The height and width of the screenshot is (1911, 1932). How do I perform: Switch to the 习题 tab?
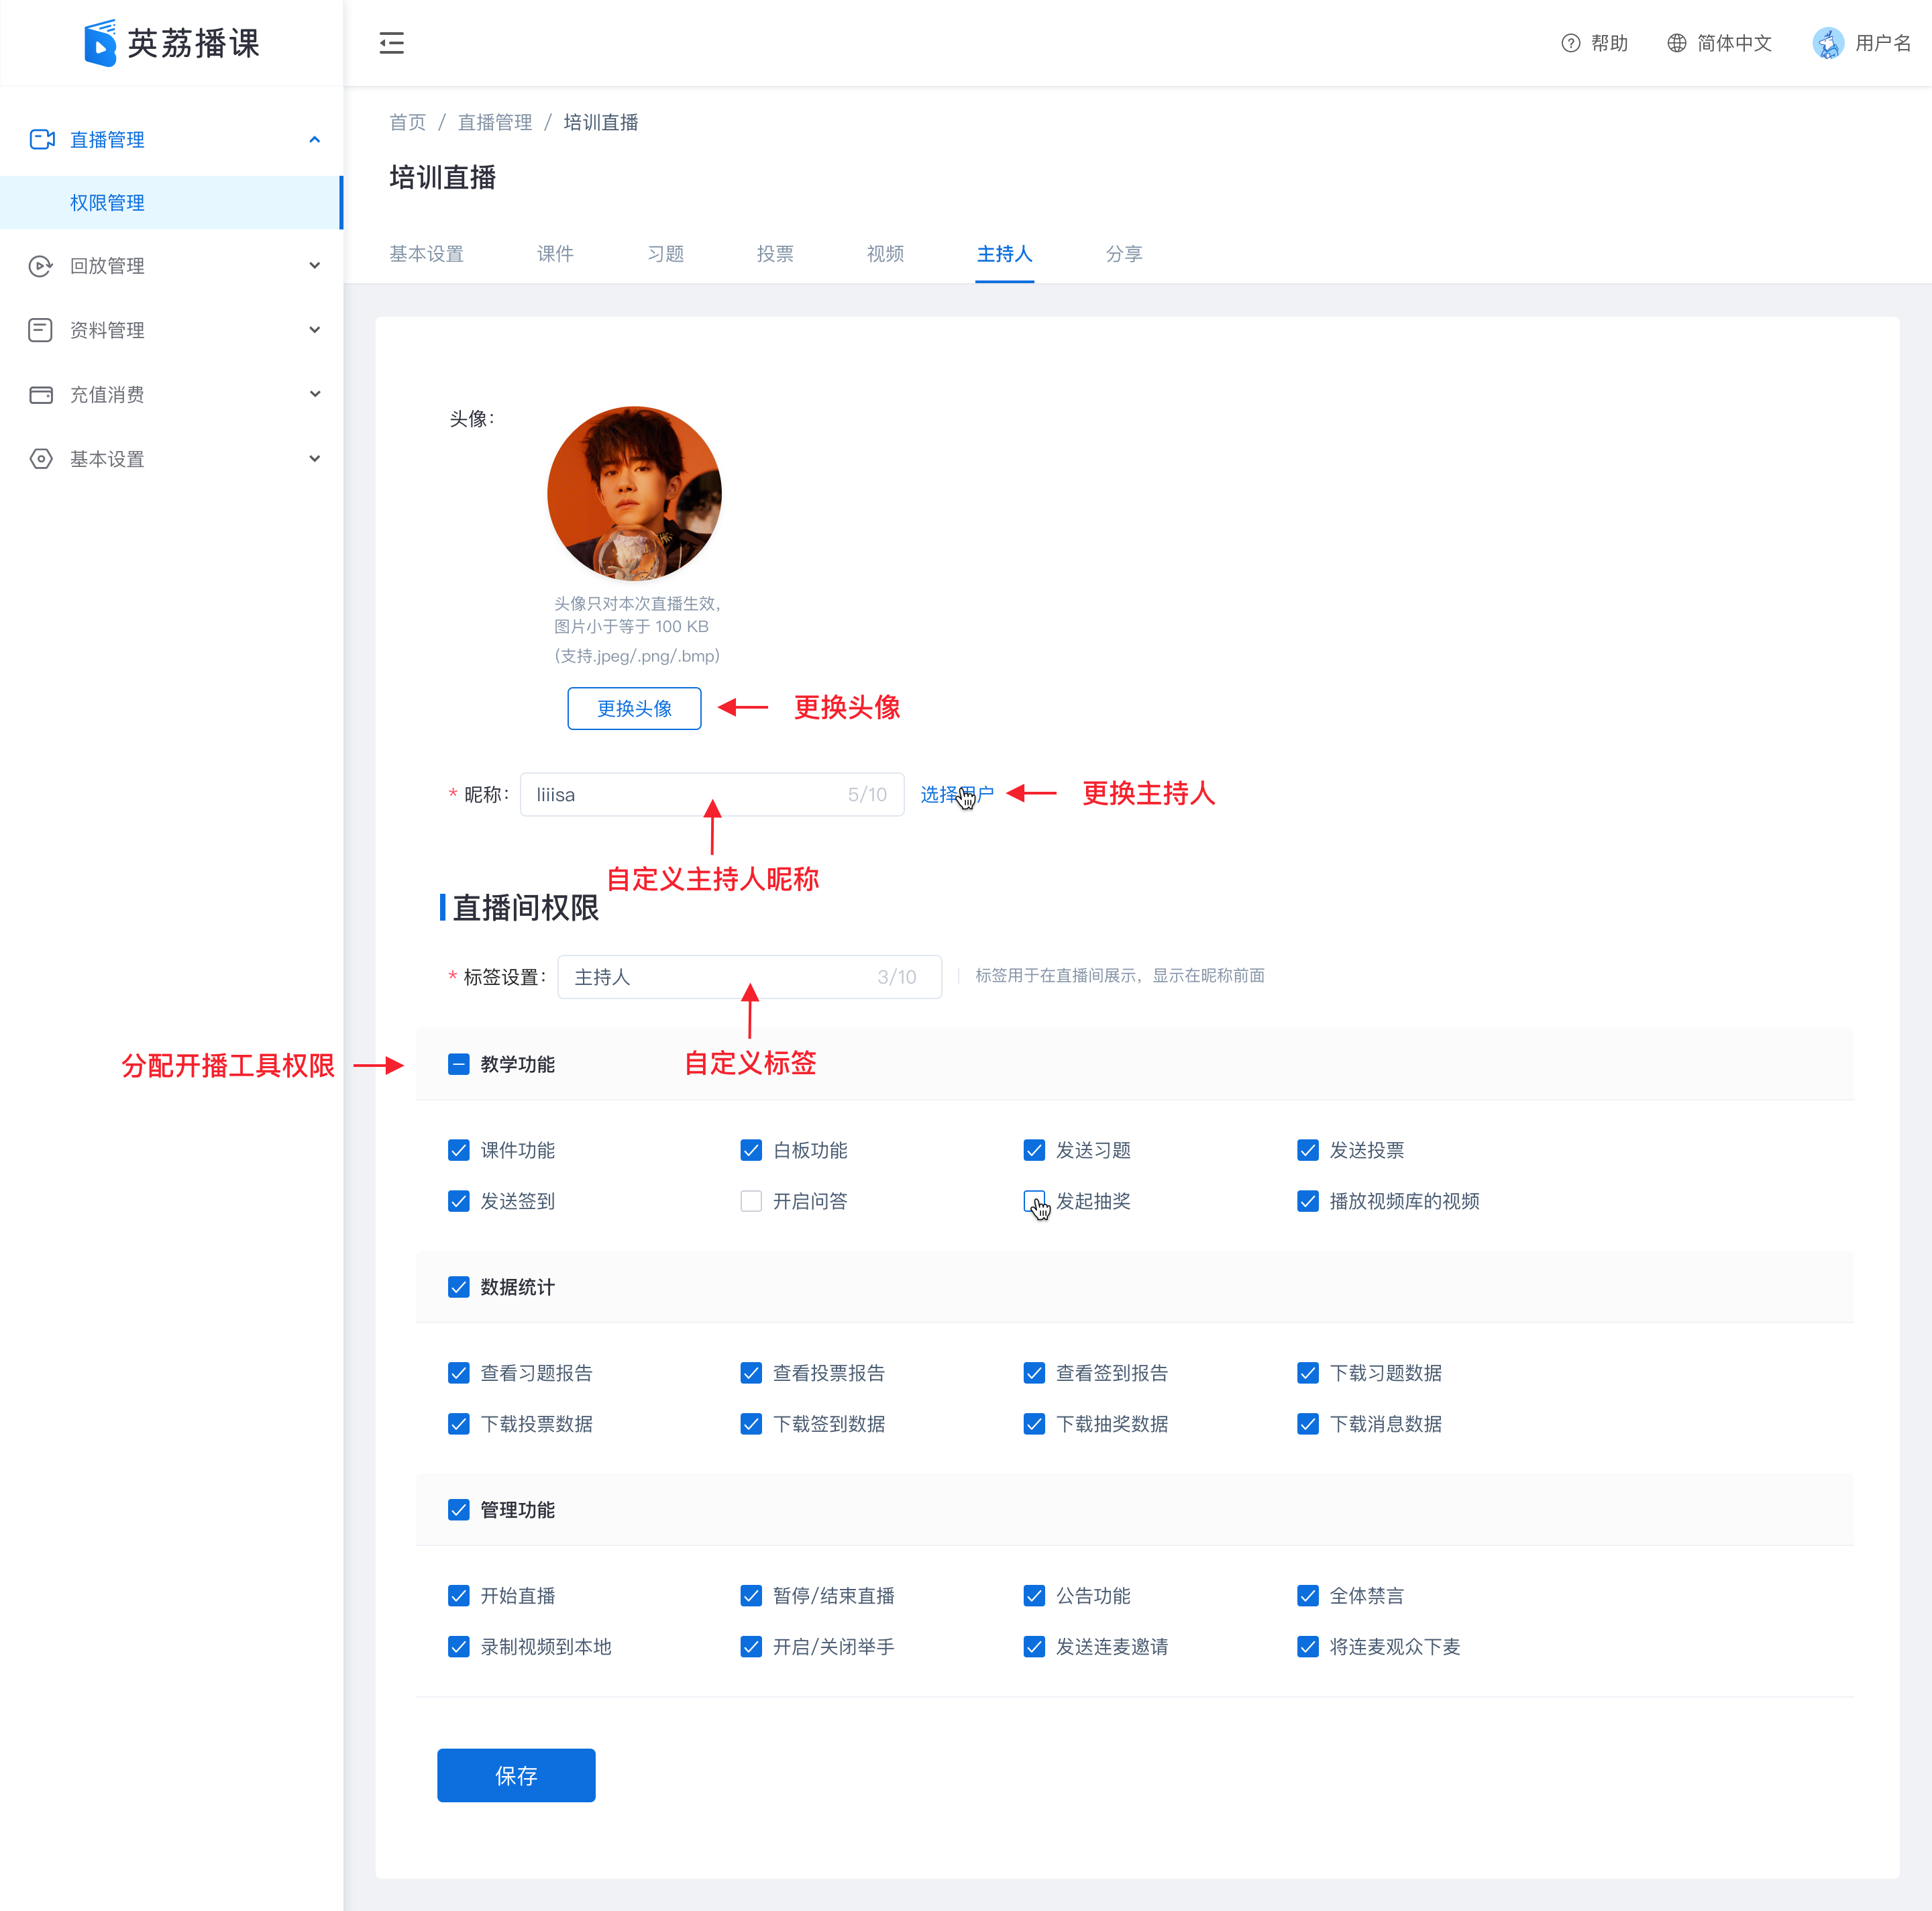tap(665, 254)
